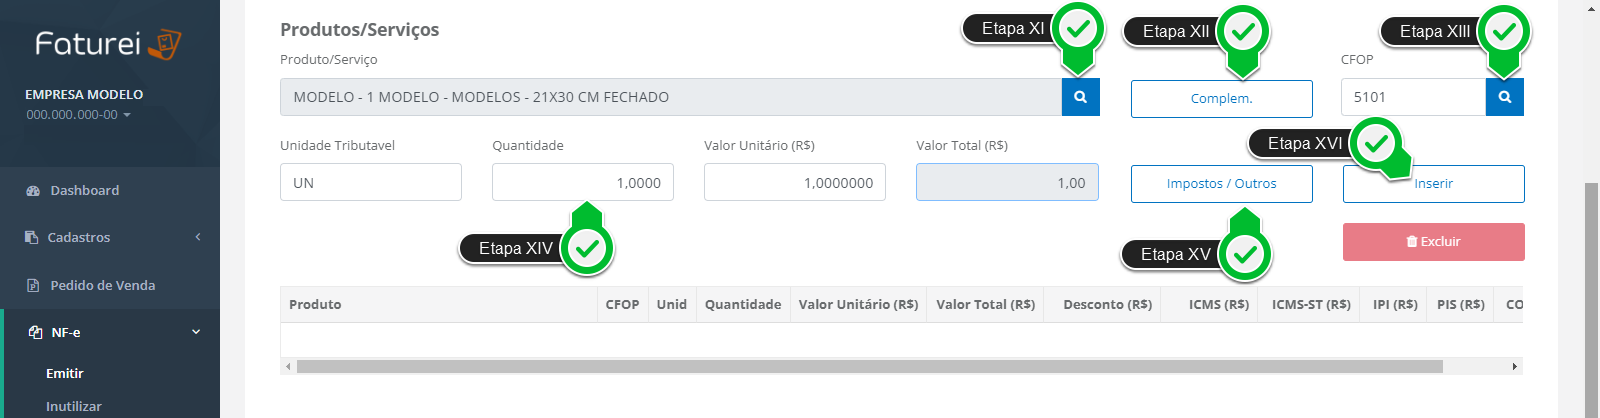
Task: Click the Valor Unitário input field
Action: pos(795,182)
